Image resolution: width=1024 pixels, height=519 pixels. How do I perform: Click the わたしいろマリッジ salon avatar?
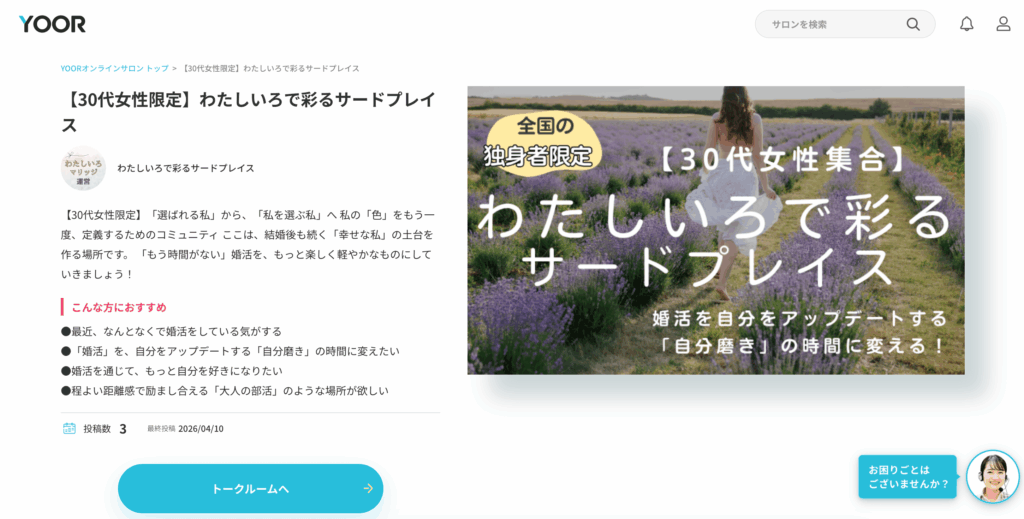point(83,168)
